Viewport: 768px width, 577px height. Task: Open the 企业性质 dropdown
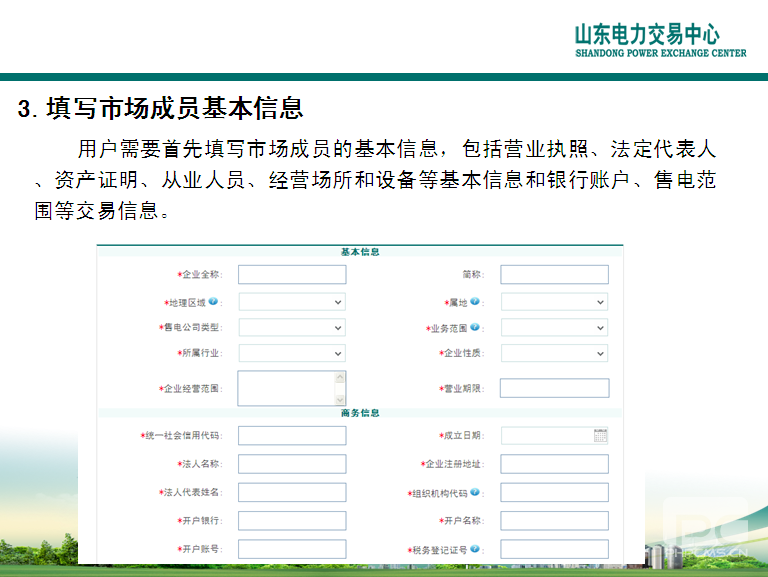click(554, 353)
